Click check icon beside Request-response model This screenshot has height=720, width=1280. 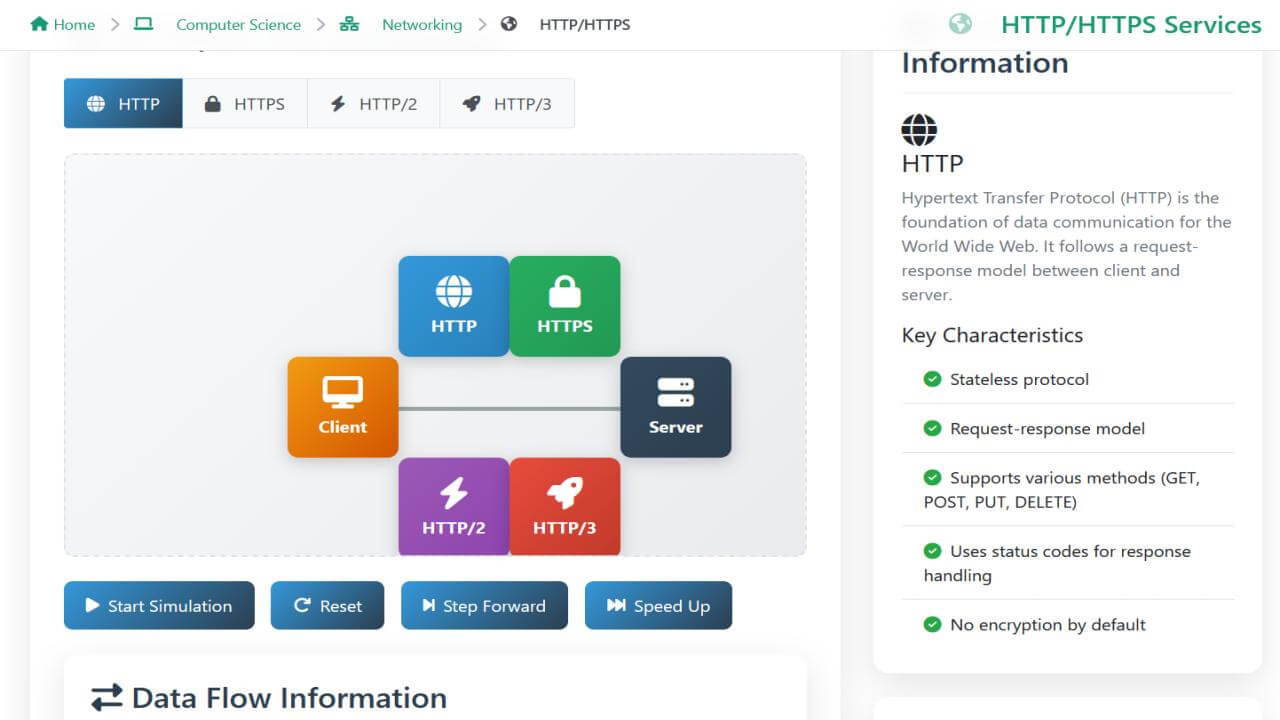click(932, 428)
